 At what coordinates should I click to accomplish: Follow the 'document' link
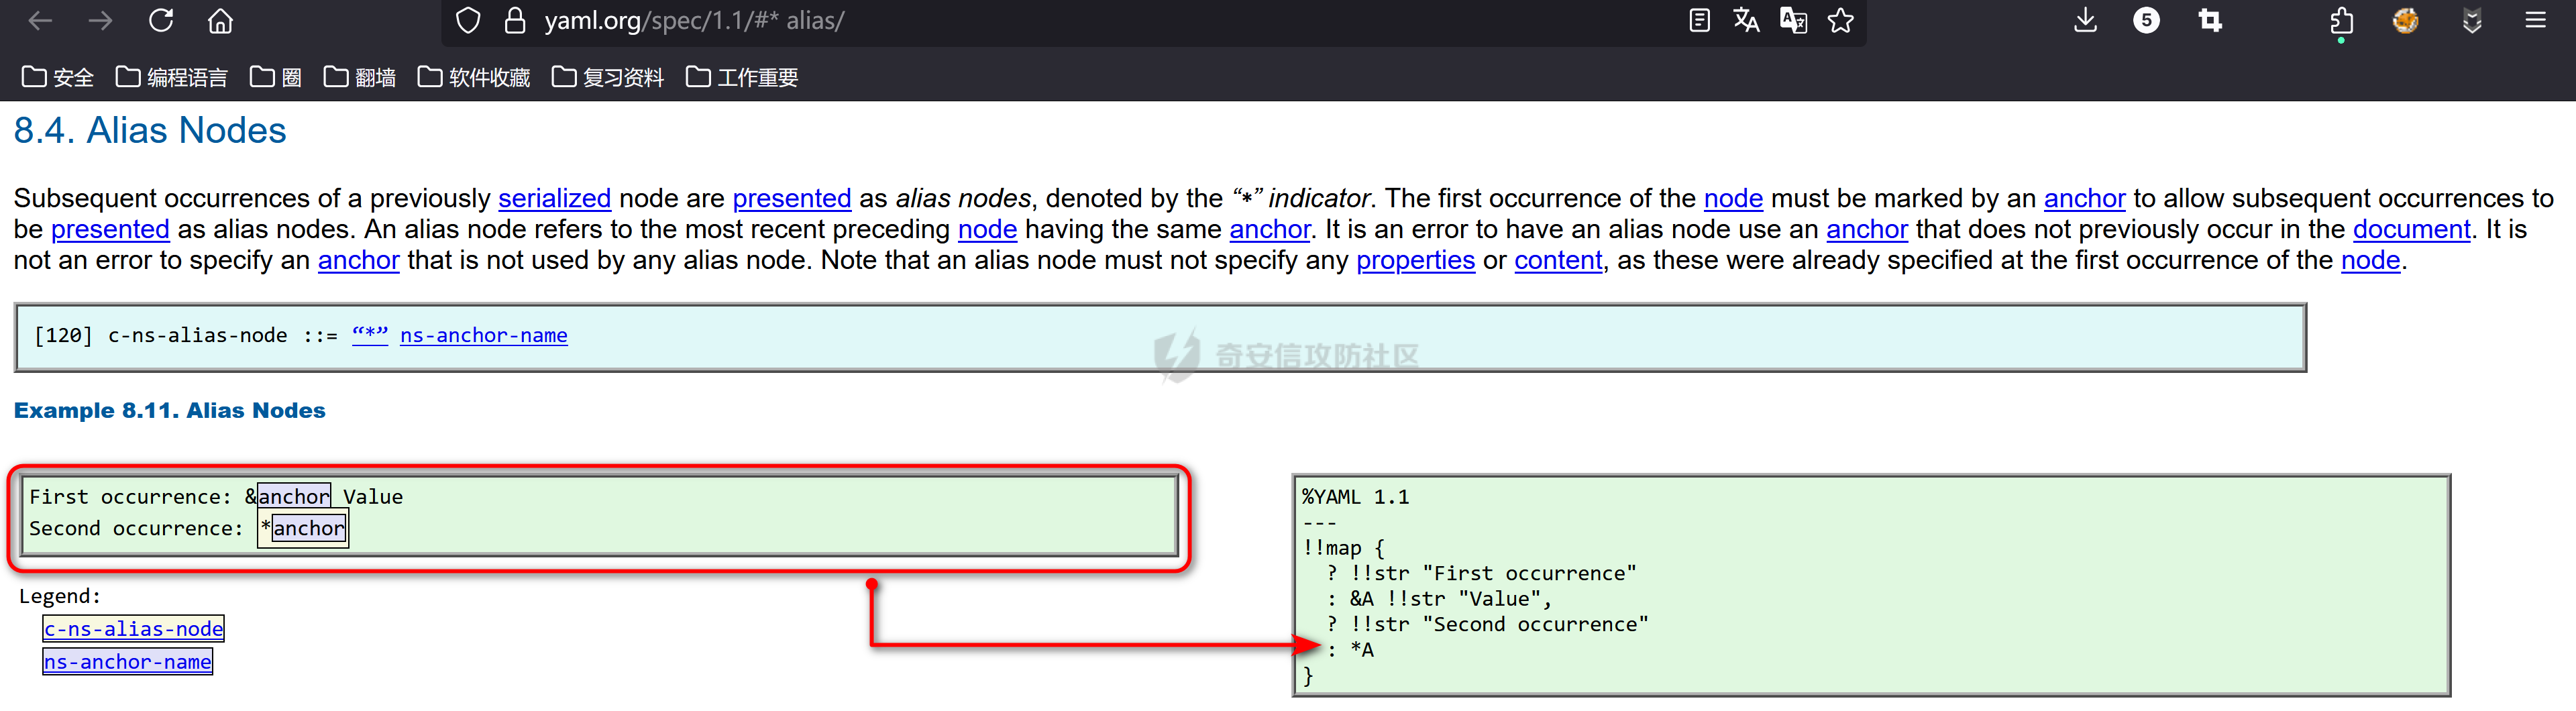point(2411,229)
